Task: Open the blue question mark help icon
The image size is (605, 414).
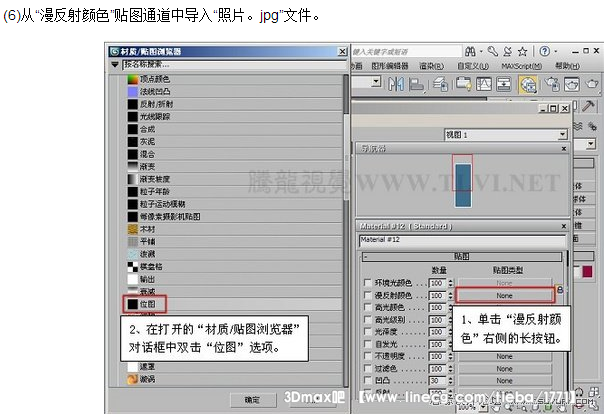Action: (x=544, y=51)
